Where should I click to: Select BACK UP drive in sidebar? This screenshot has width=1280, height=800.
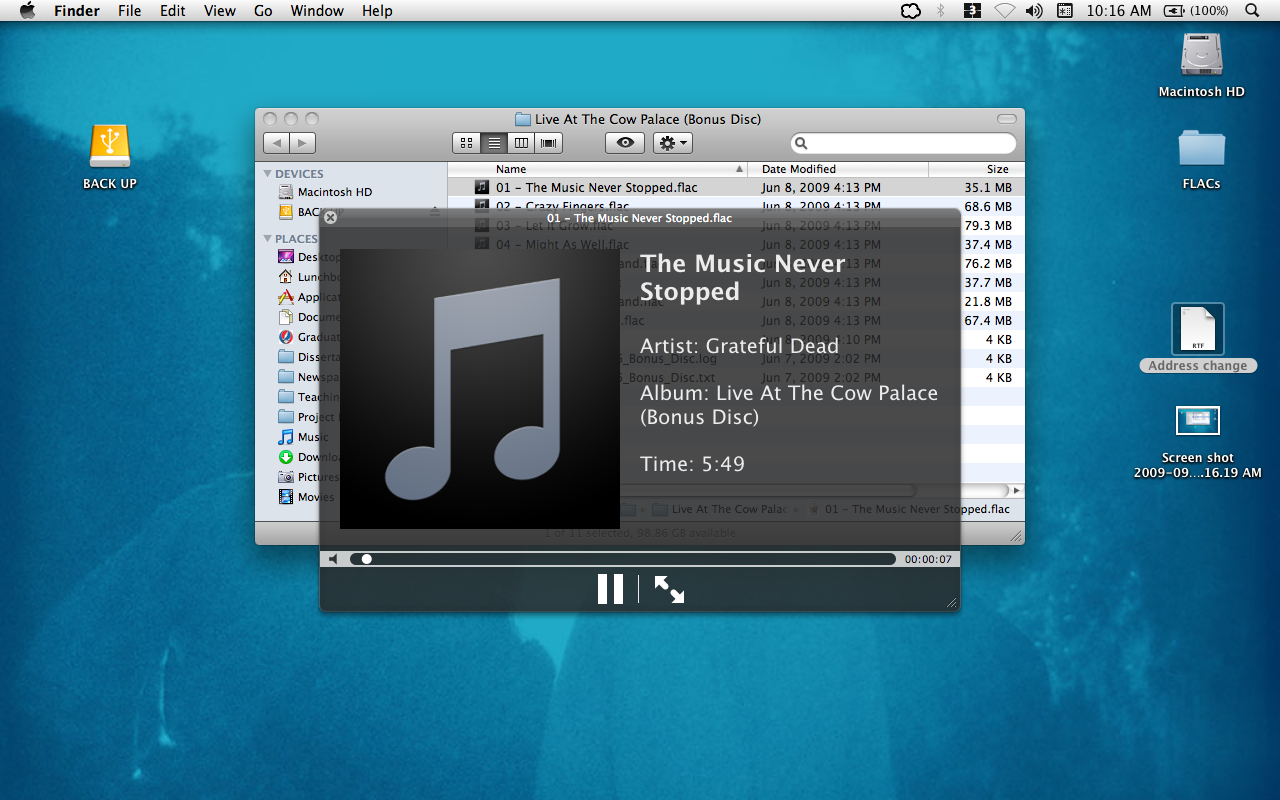tap(310, 212)
